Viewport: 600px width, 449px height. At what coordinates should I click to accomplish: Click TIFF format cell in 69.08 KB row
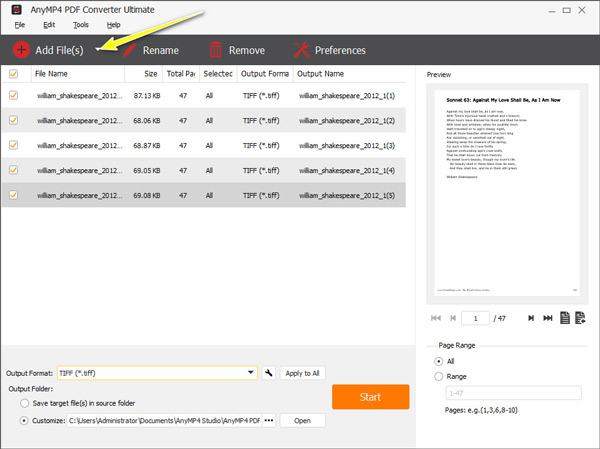coord(261,195)
